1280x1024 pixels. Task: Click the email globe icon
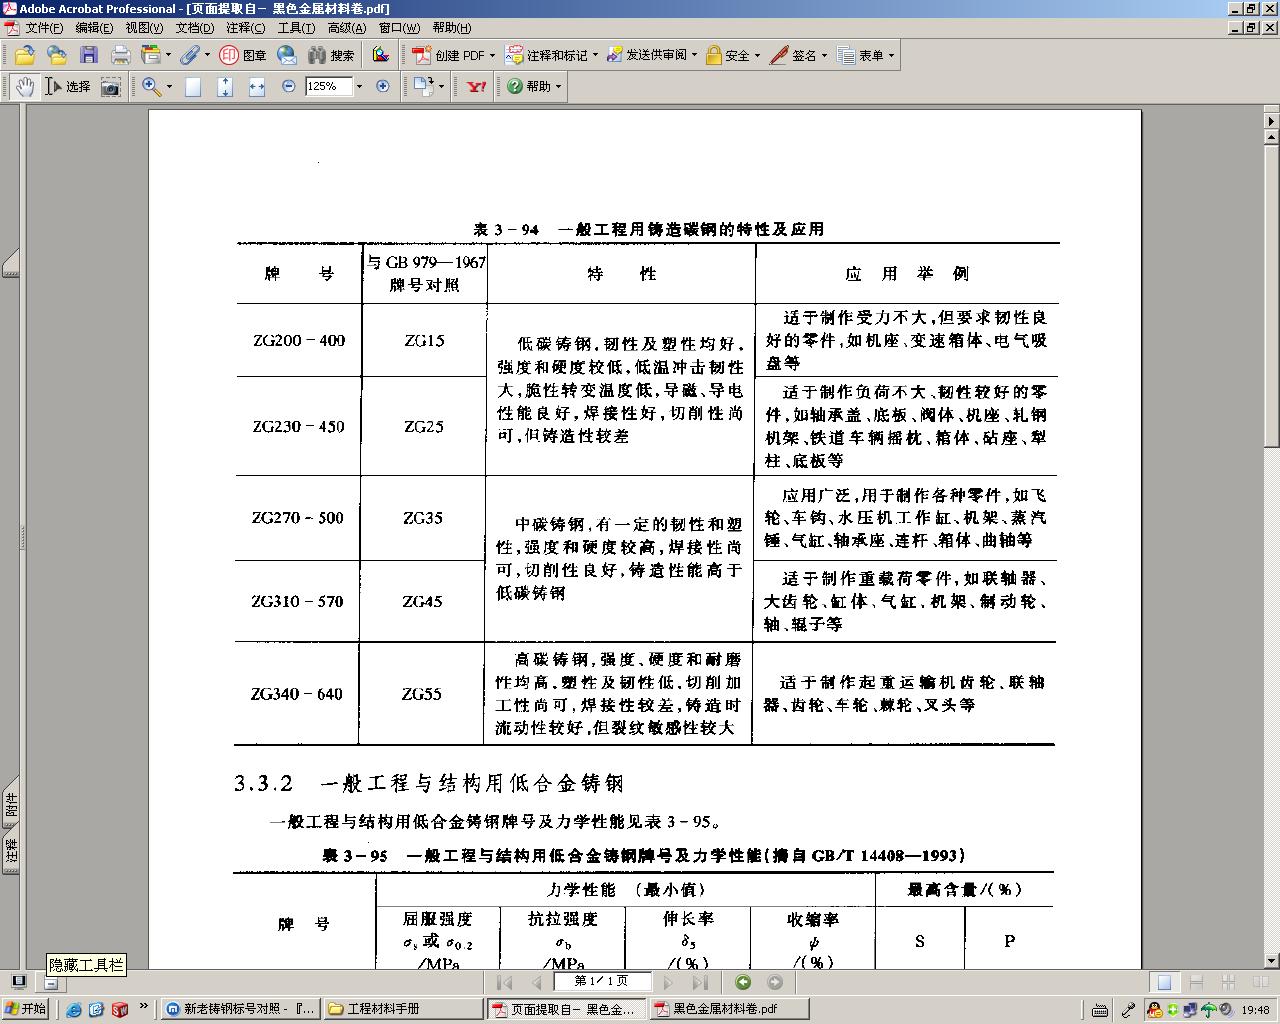(x=287, y=55)
